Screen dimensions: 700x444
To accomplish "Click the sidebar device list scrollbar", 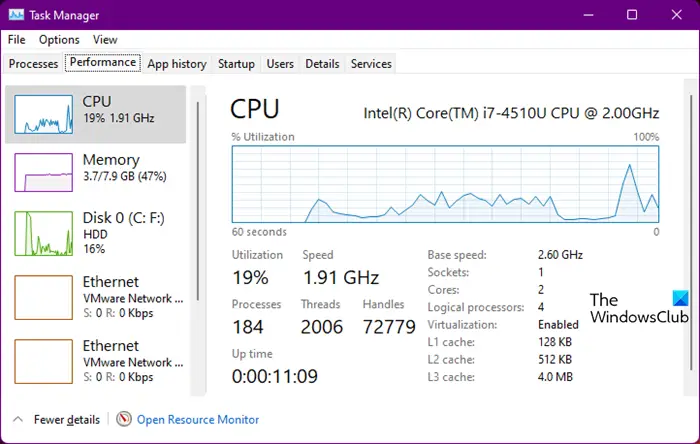I will [x=198, y=200].
